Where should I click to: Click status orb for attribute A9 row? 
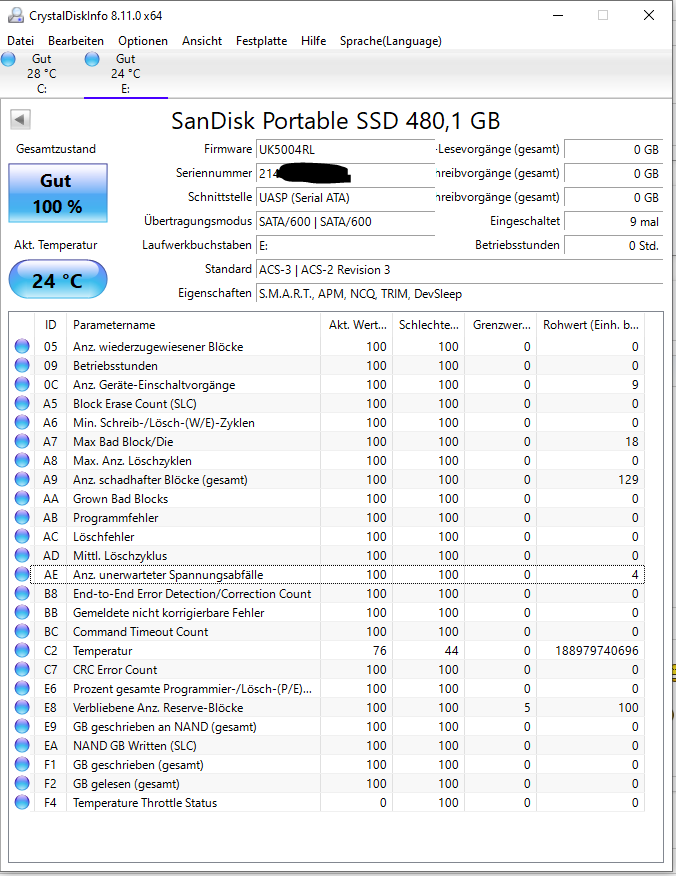(22, 479)
